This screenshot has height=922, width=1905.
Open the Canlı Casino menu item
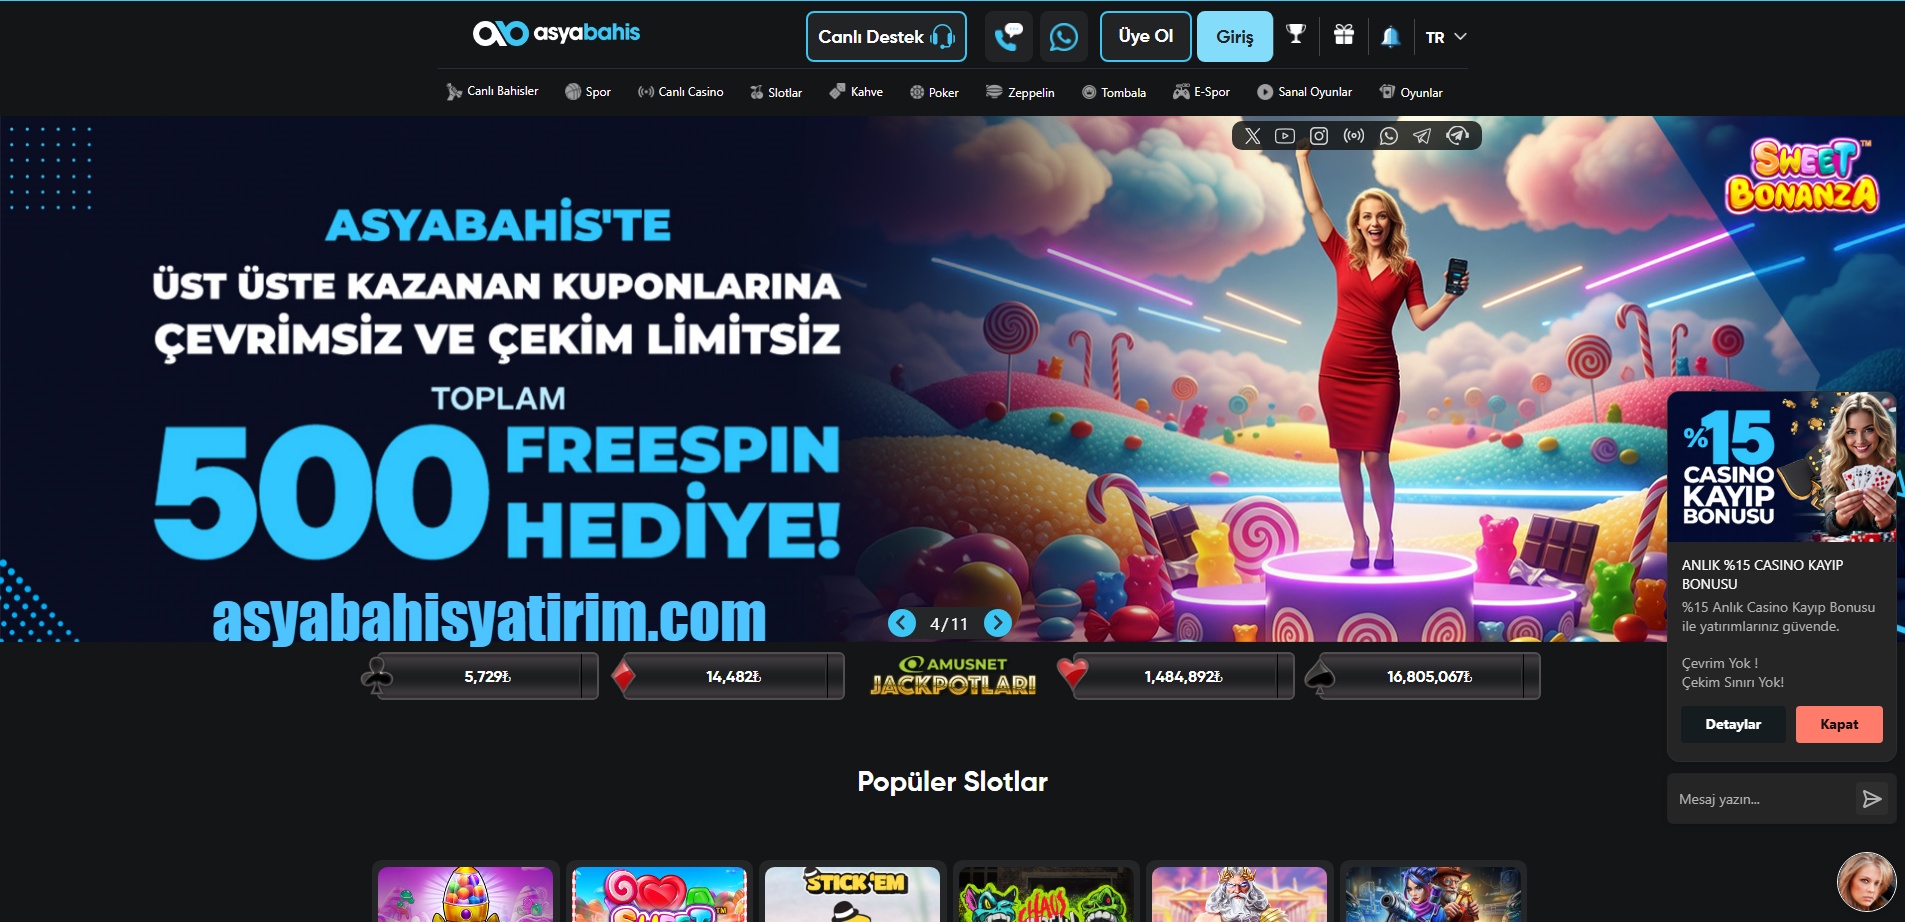680,92
